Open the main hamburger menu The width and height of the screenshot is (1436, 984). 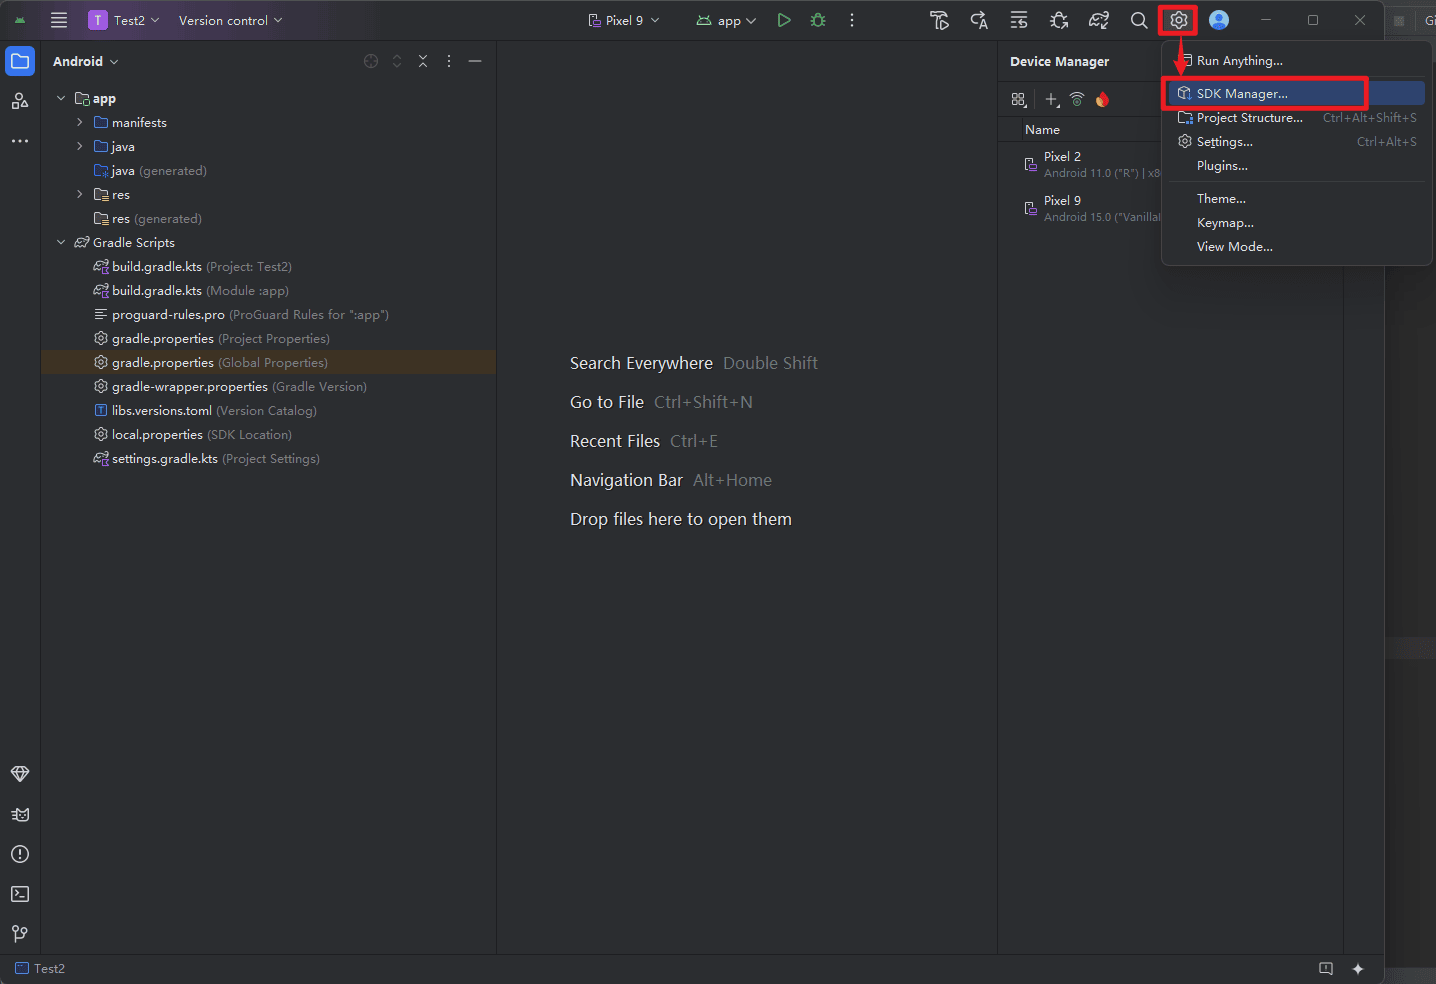click(59, 20)
